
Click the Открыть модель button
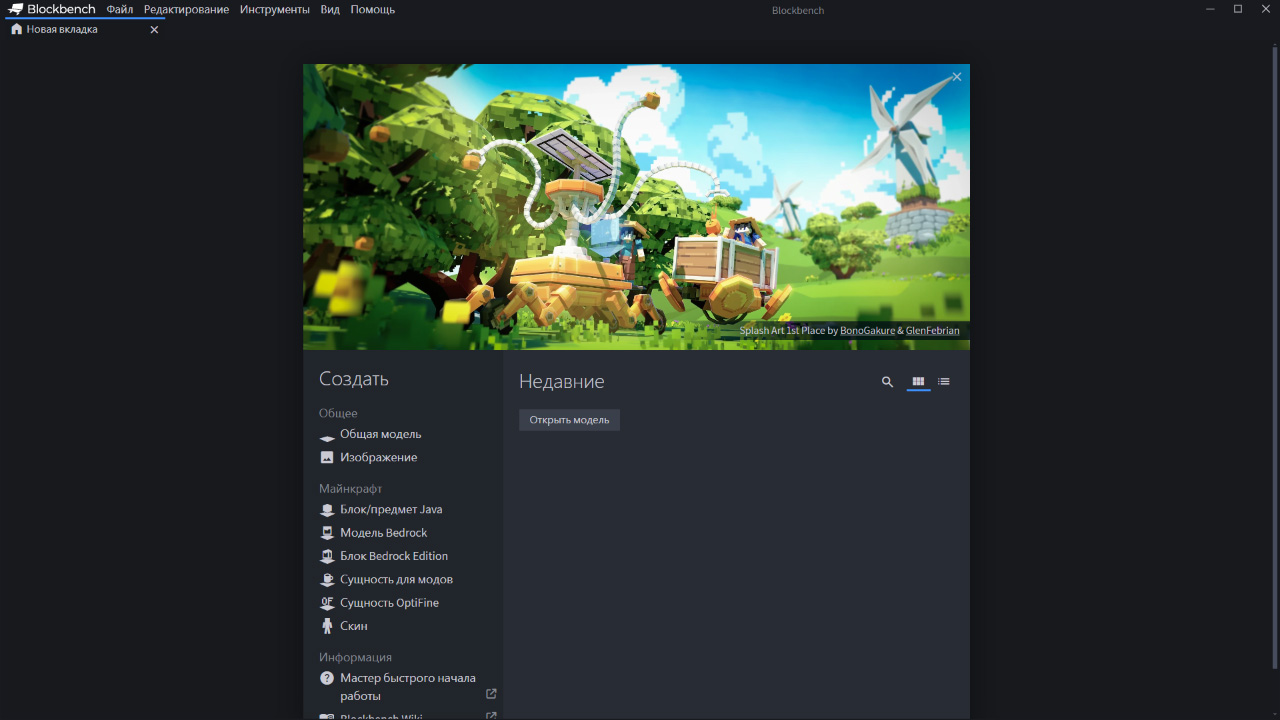point(569,420)
